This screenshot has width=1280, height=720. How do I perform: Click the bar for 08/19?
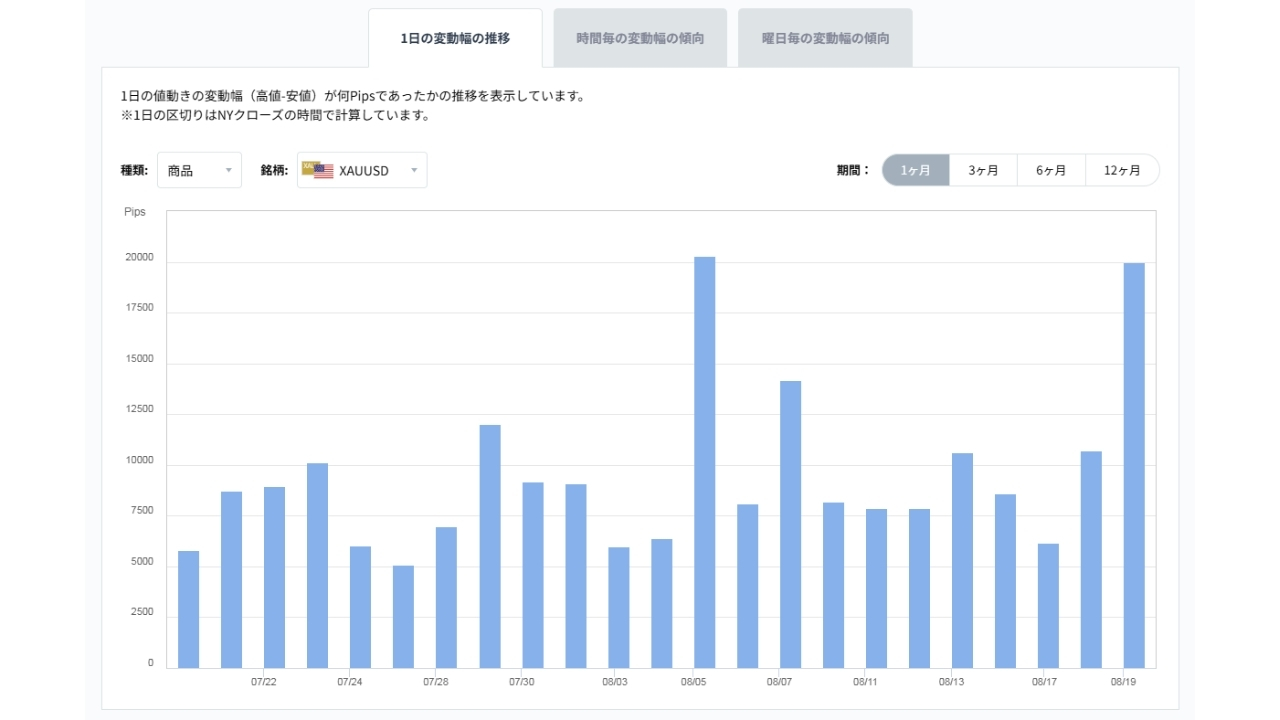[1134, 465]
